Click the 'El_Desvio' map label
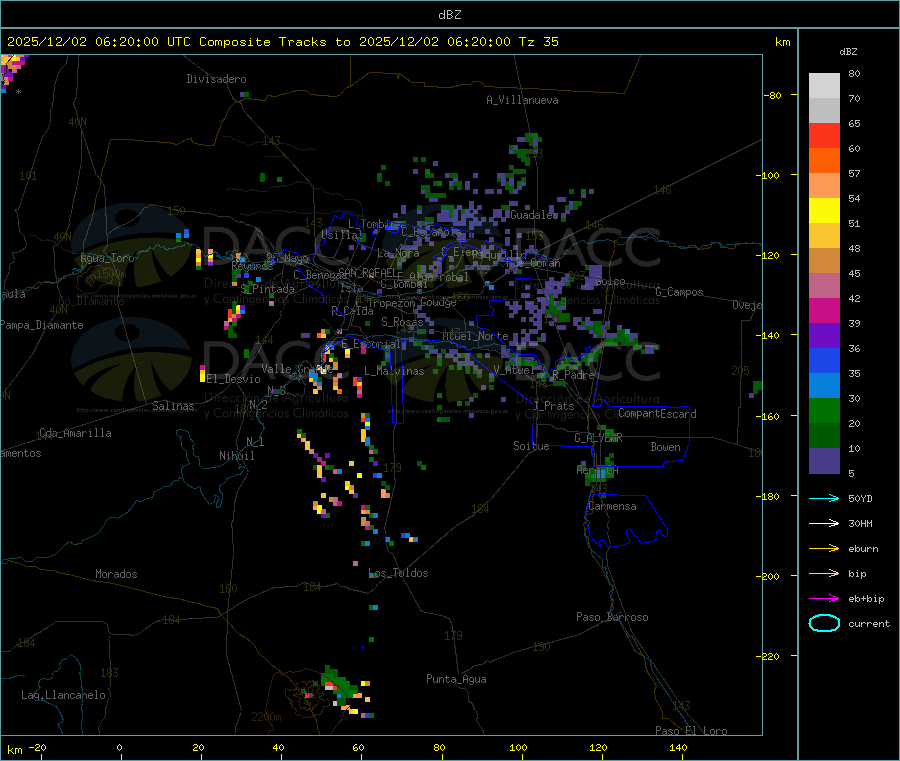The height and width of the screenshot is (761, 900). [x=234, y=379]
